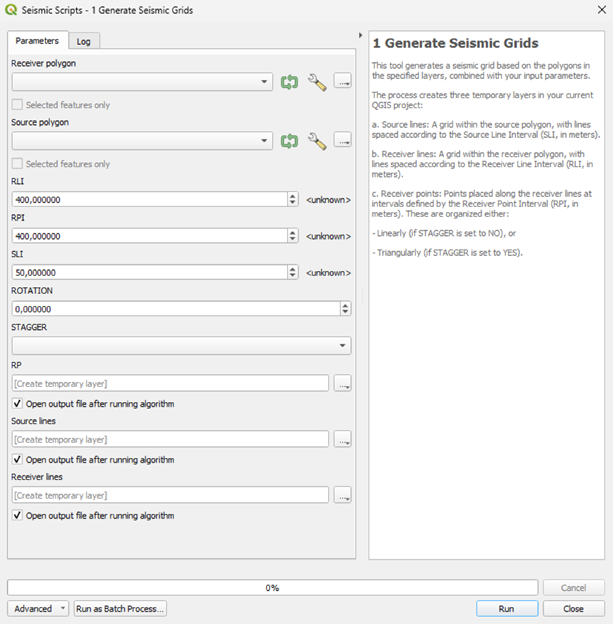Browse output location for Receiver lines
Image resolution: width=613 pixels, height=624 pixels.
343,495
